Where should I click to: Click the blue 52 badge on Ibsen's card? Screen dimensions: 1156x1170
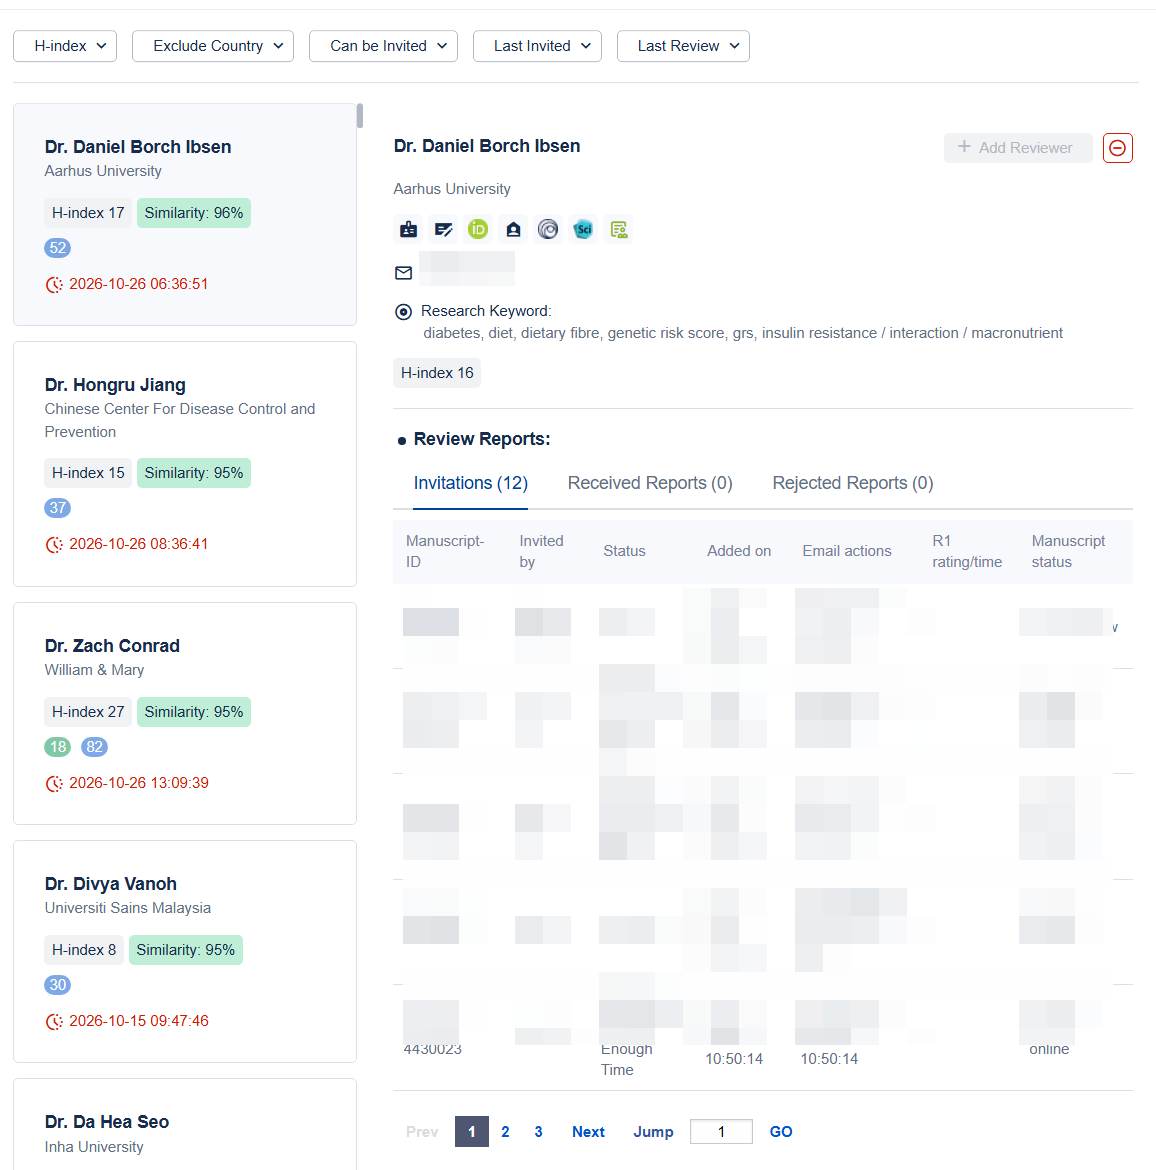57,248
